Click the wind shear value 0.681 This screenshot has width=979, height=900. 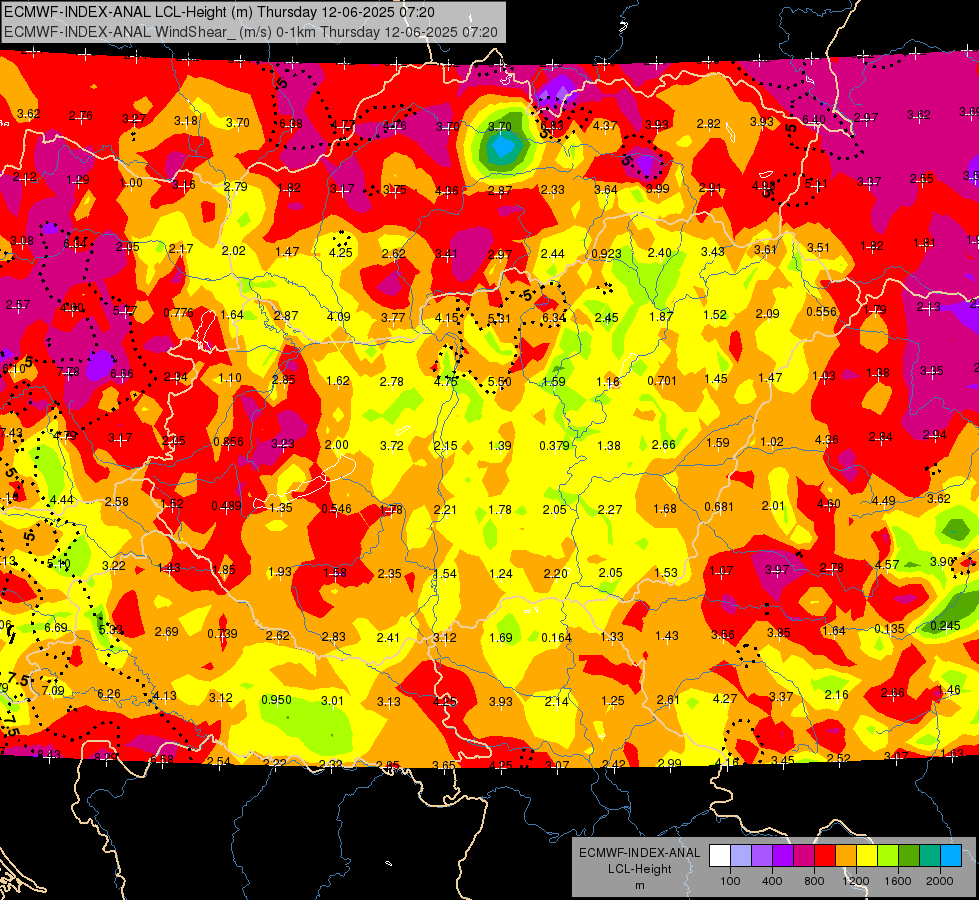click(x=719, y=507)
